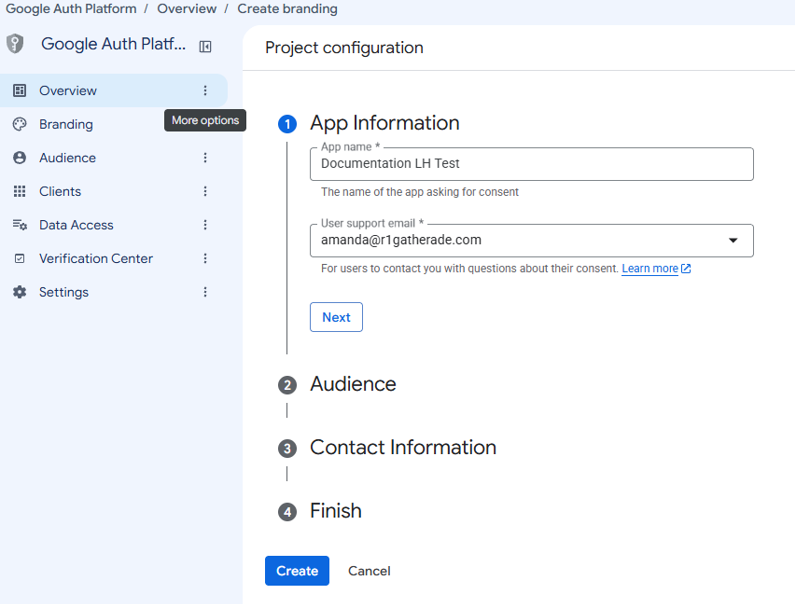The image size is (795, 604).
Task: Click the Data Access list-settings icon
Action: (20, 225)
